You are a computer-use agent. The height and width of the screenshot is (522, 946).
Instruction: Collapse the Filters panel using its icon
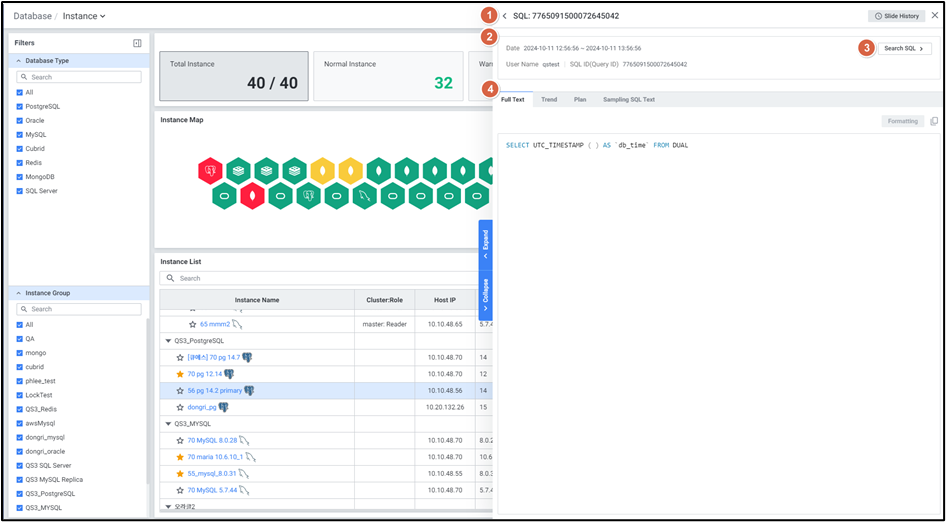pyautogui.click(x=137, y=43)
